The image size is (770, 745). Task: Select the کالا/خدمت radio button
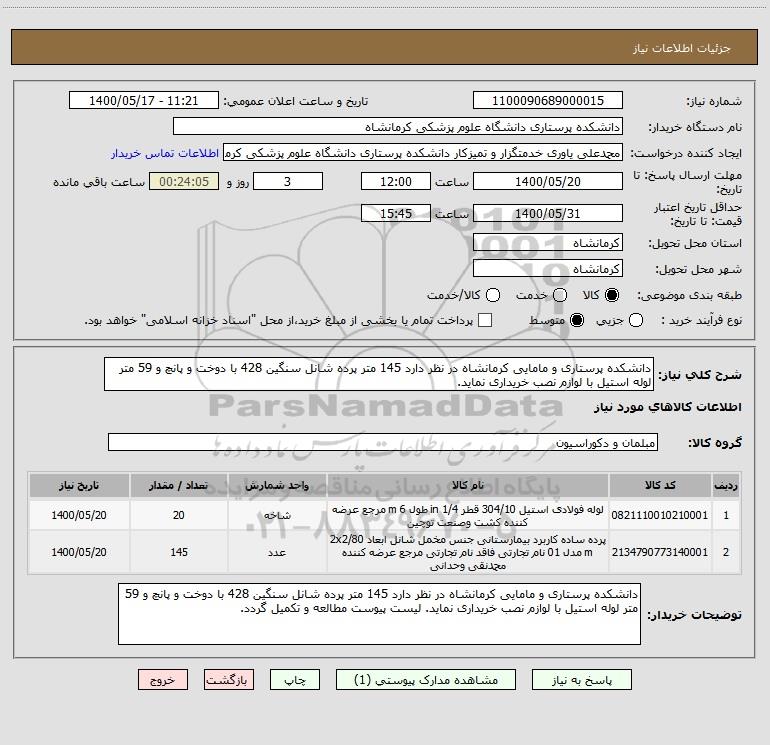pyautogui.click(x=493, y=295)
